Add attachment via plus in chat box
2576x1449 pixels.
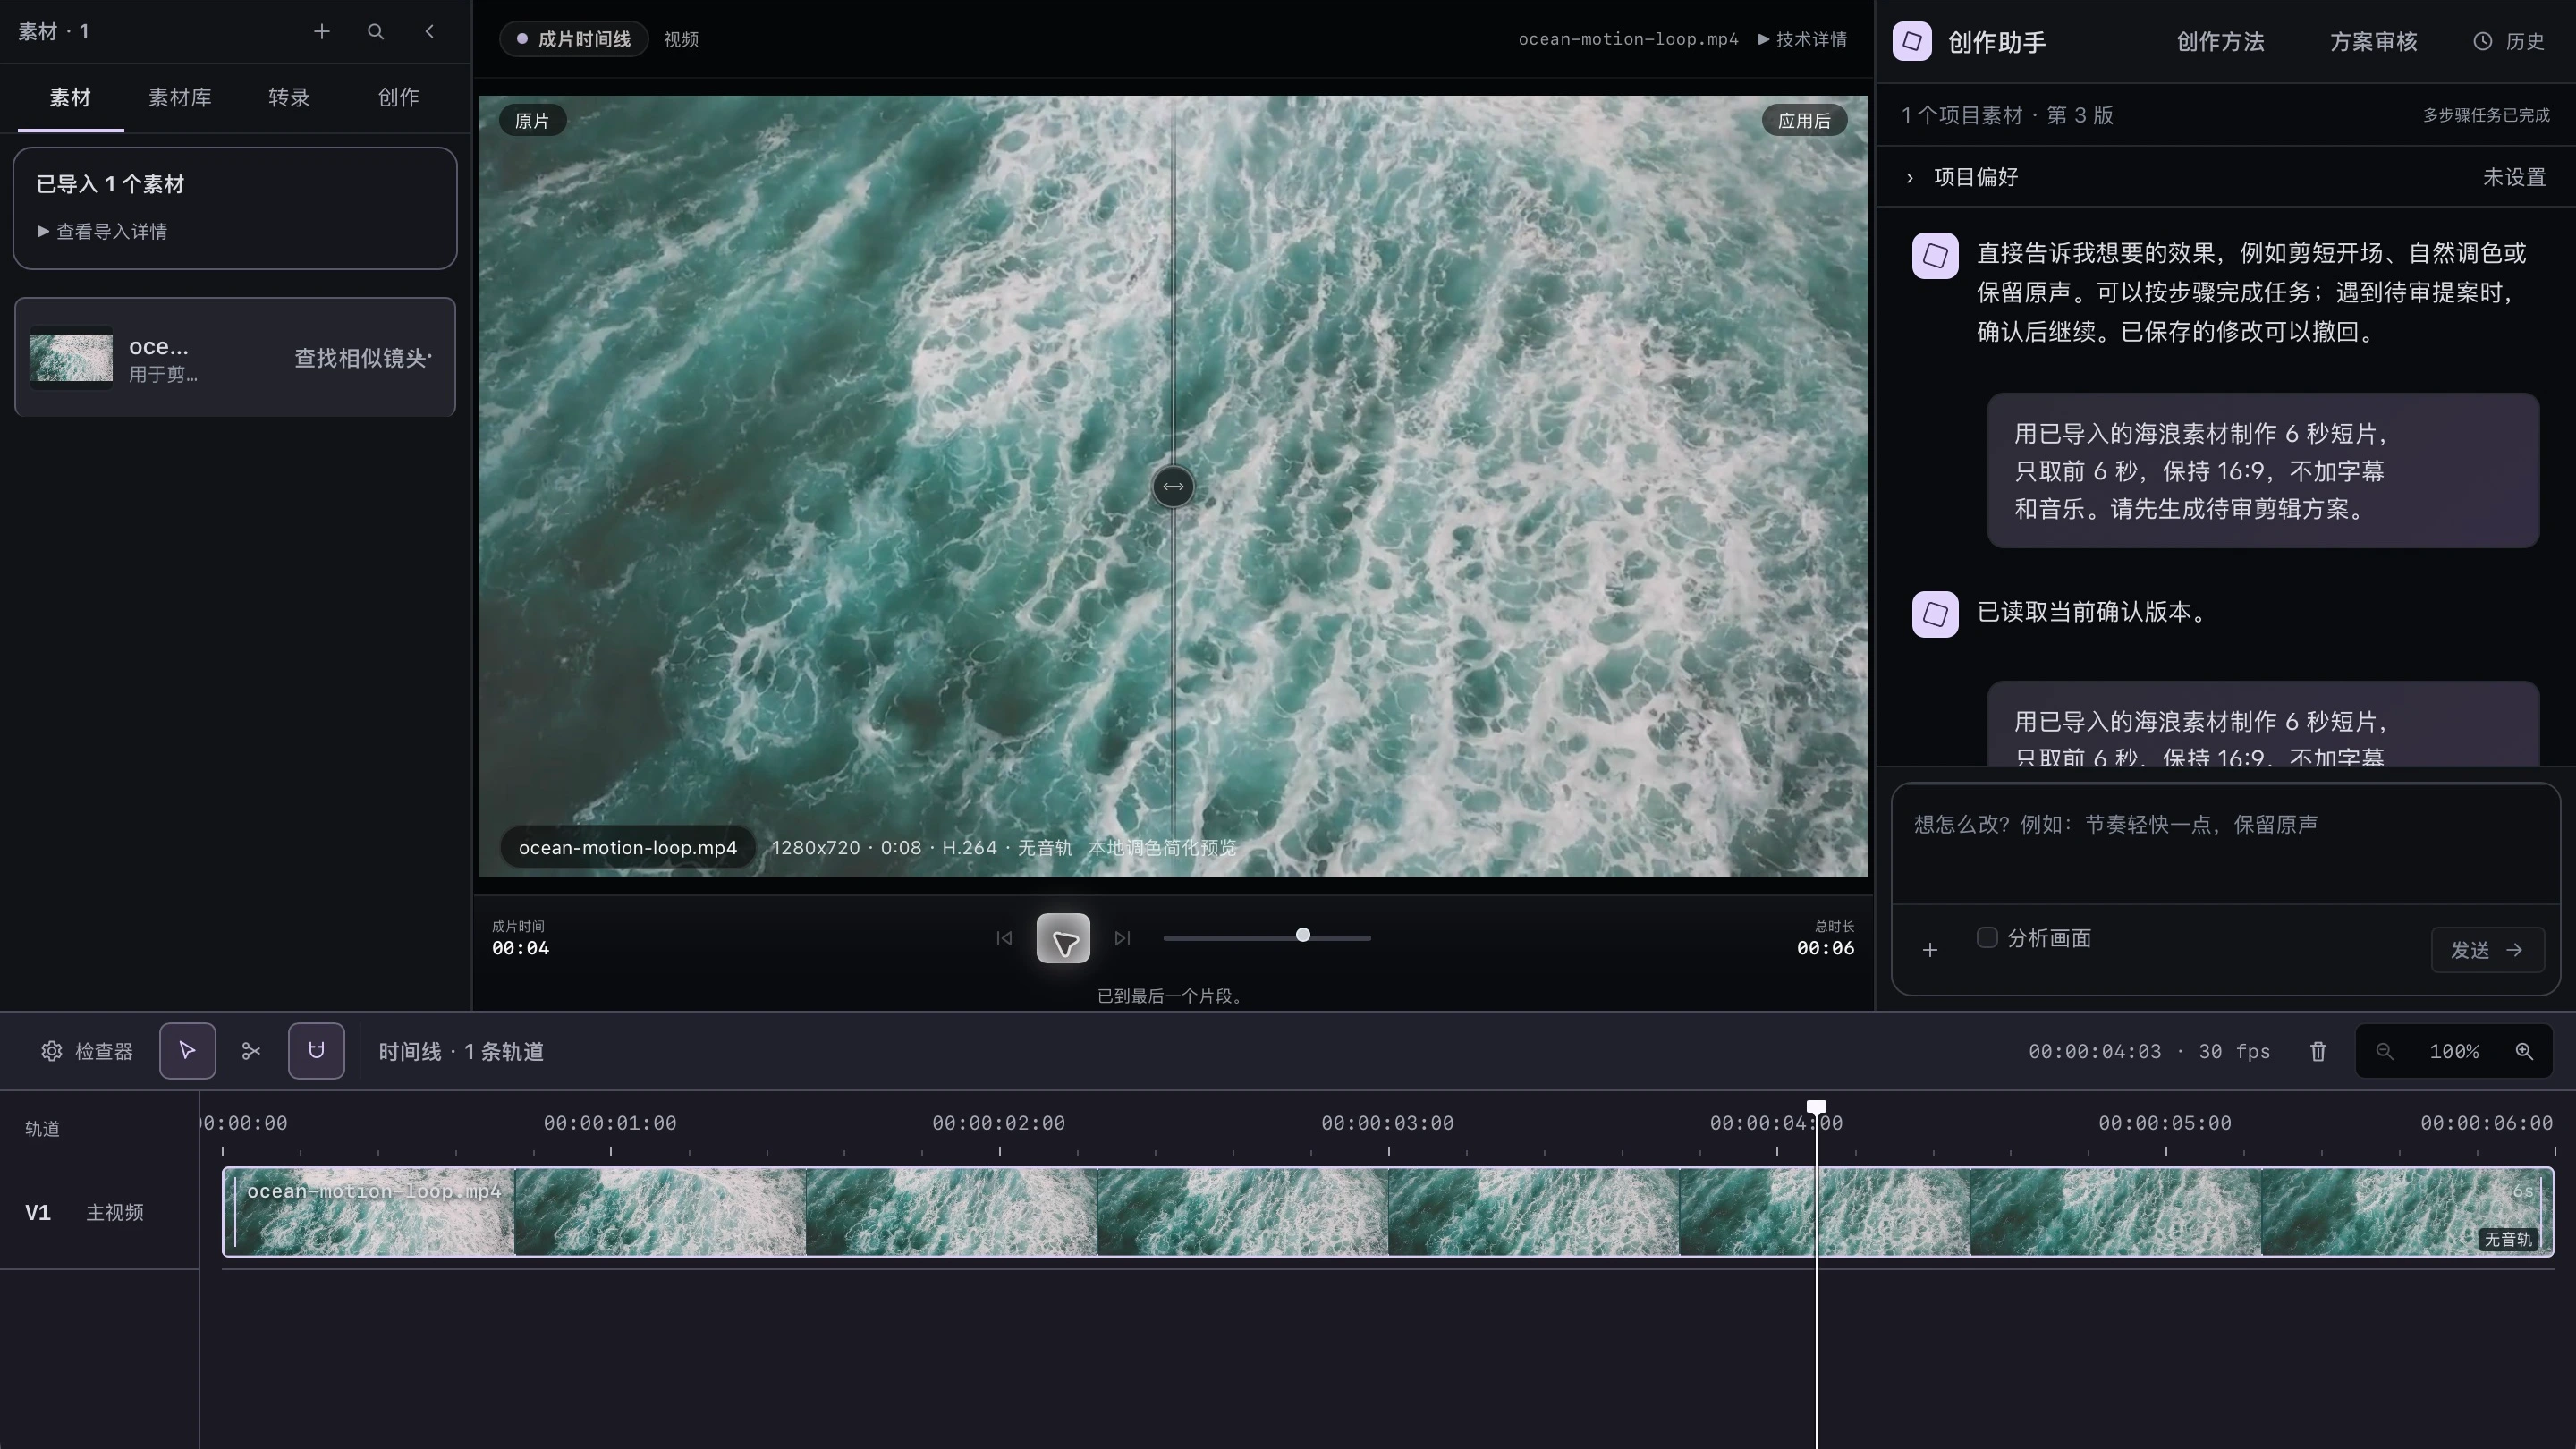1930,949
